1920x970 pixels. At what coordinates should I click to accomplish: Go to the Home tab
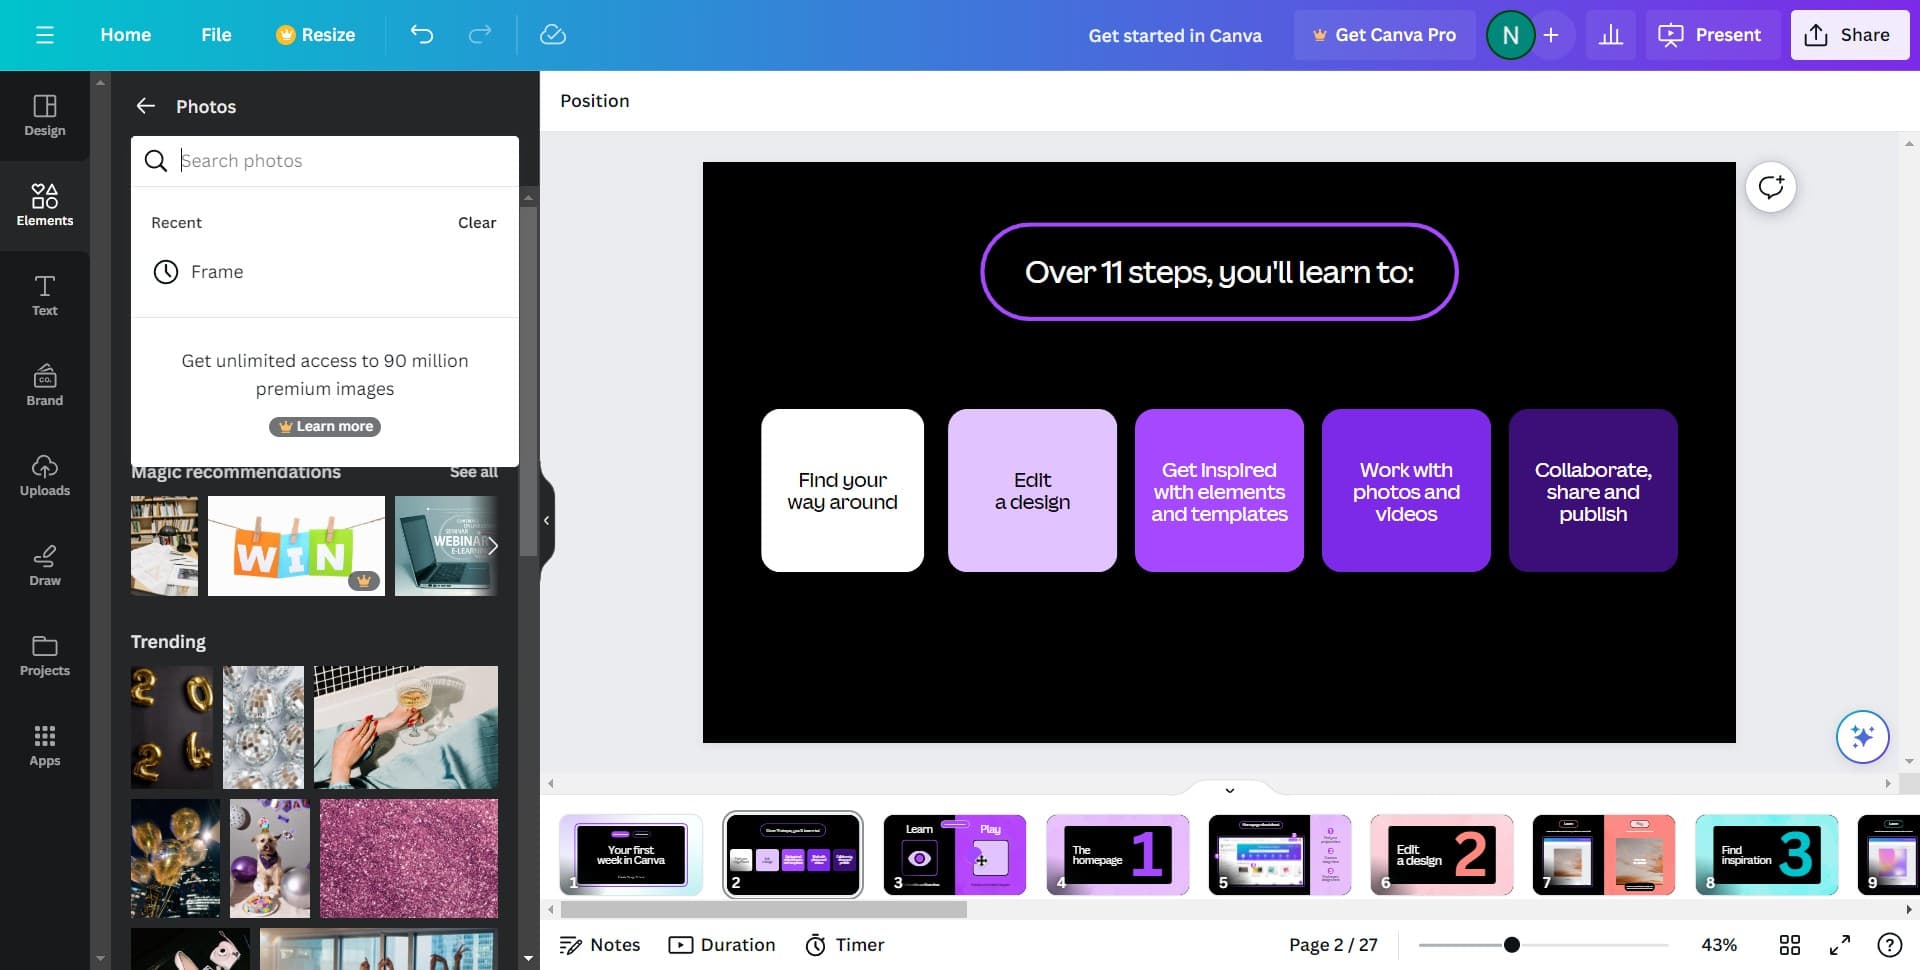pos(125,35)
